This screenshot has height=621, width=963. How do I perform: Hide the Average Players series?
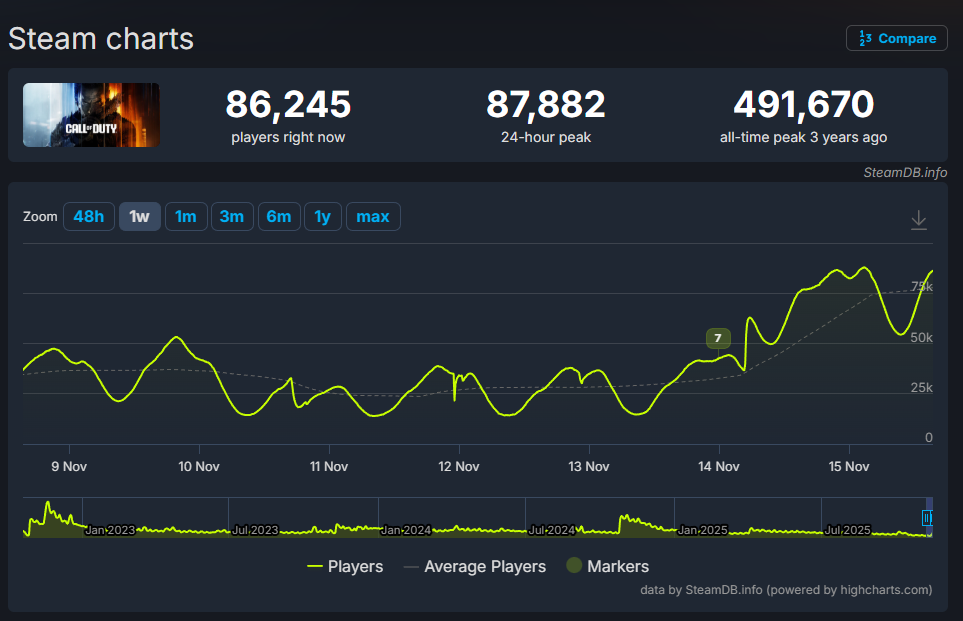tap(475, 566)
